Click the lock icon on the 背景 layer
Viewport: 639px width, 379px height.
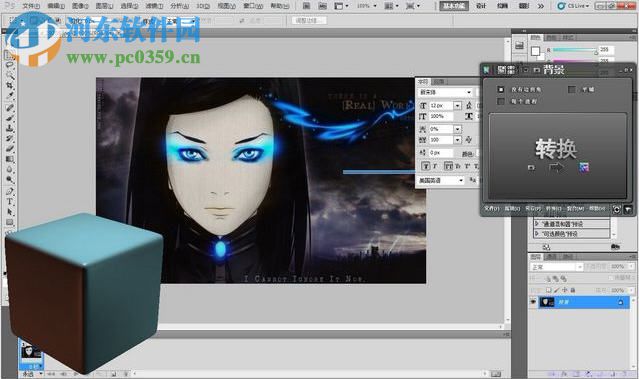[x=620, y=302]
